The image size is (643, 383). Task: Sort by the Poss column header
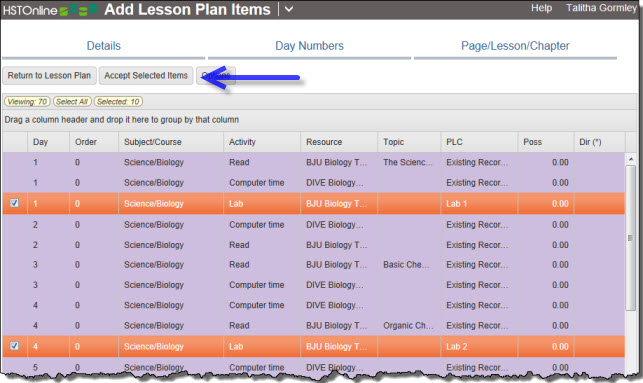pos(546,142)
